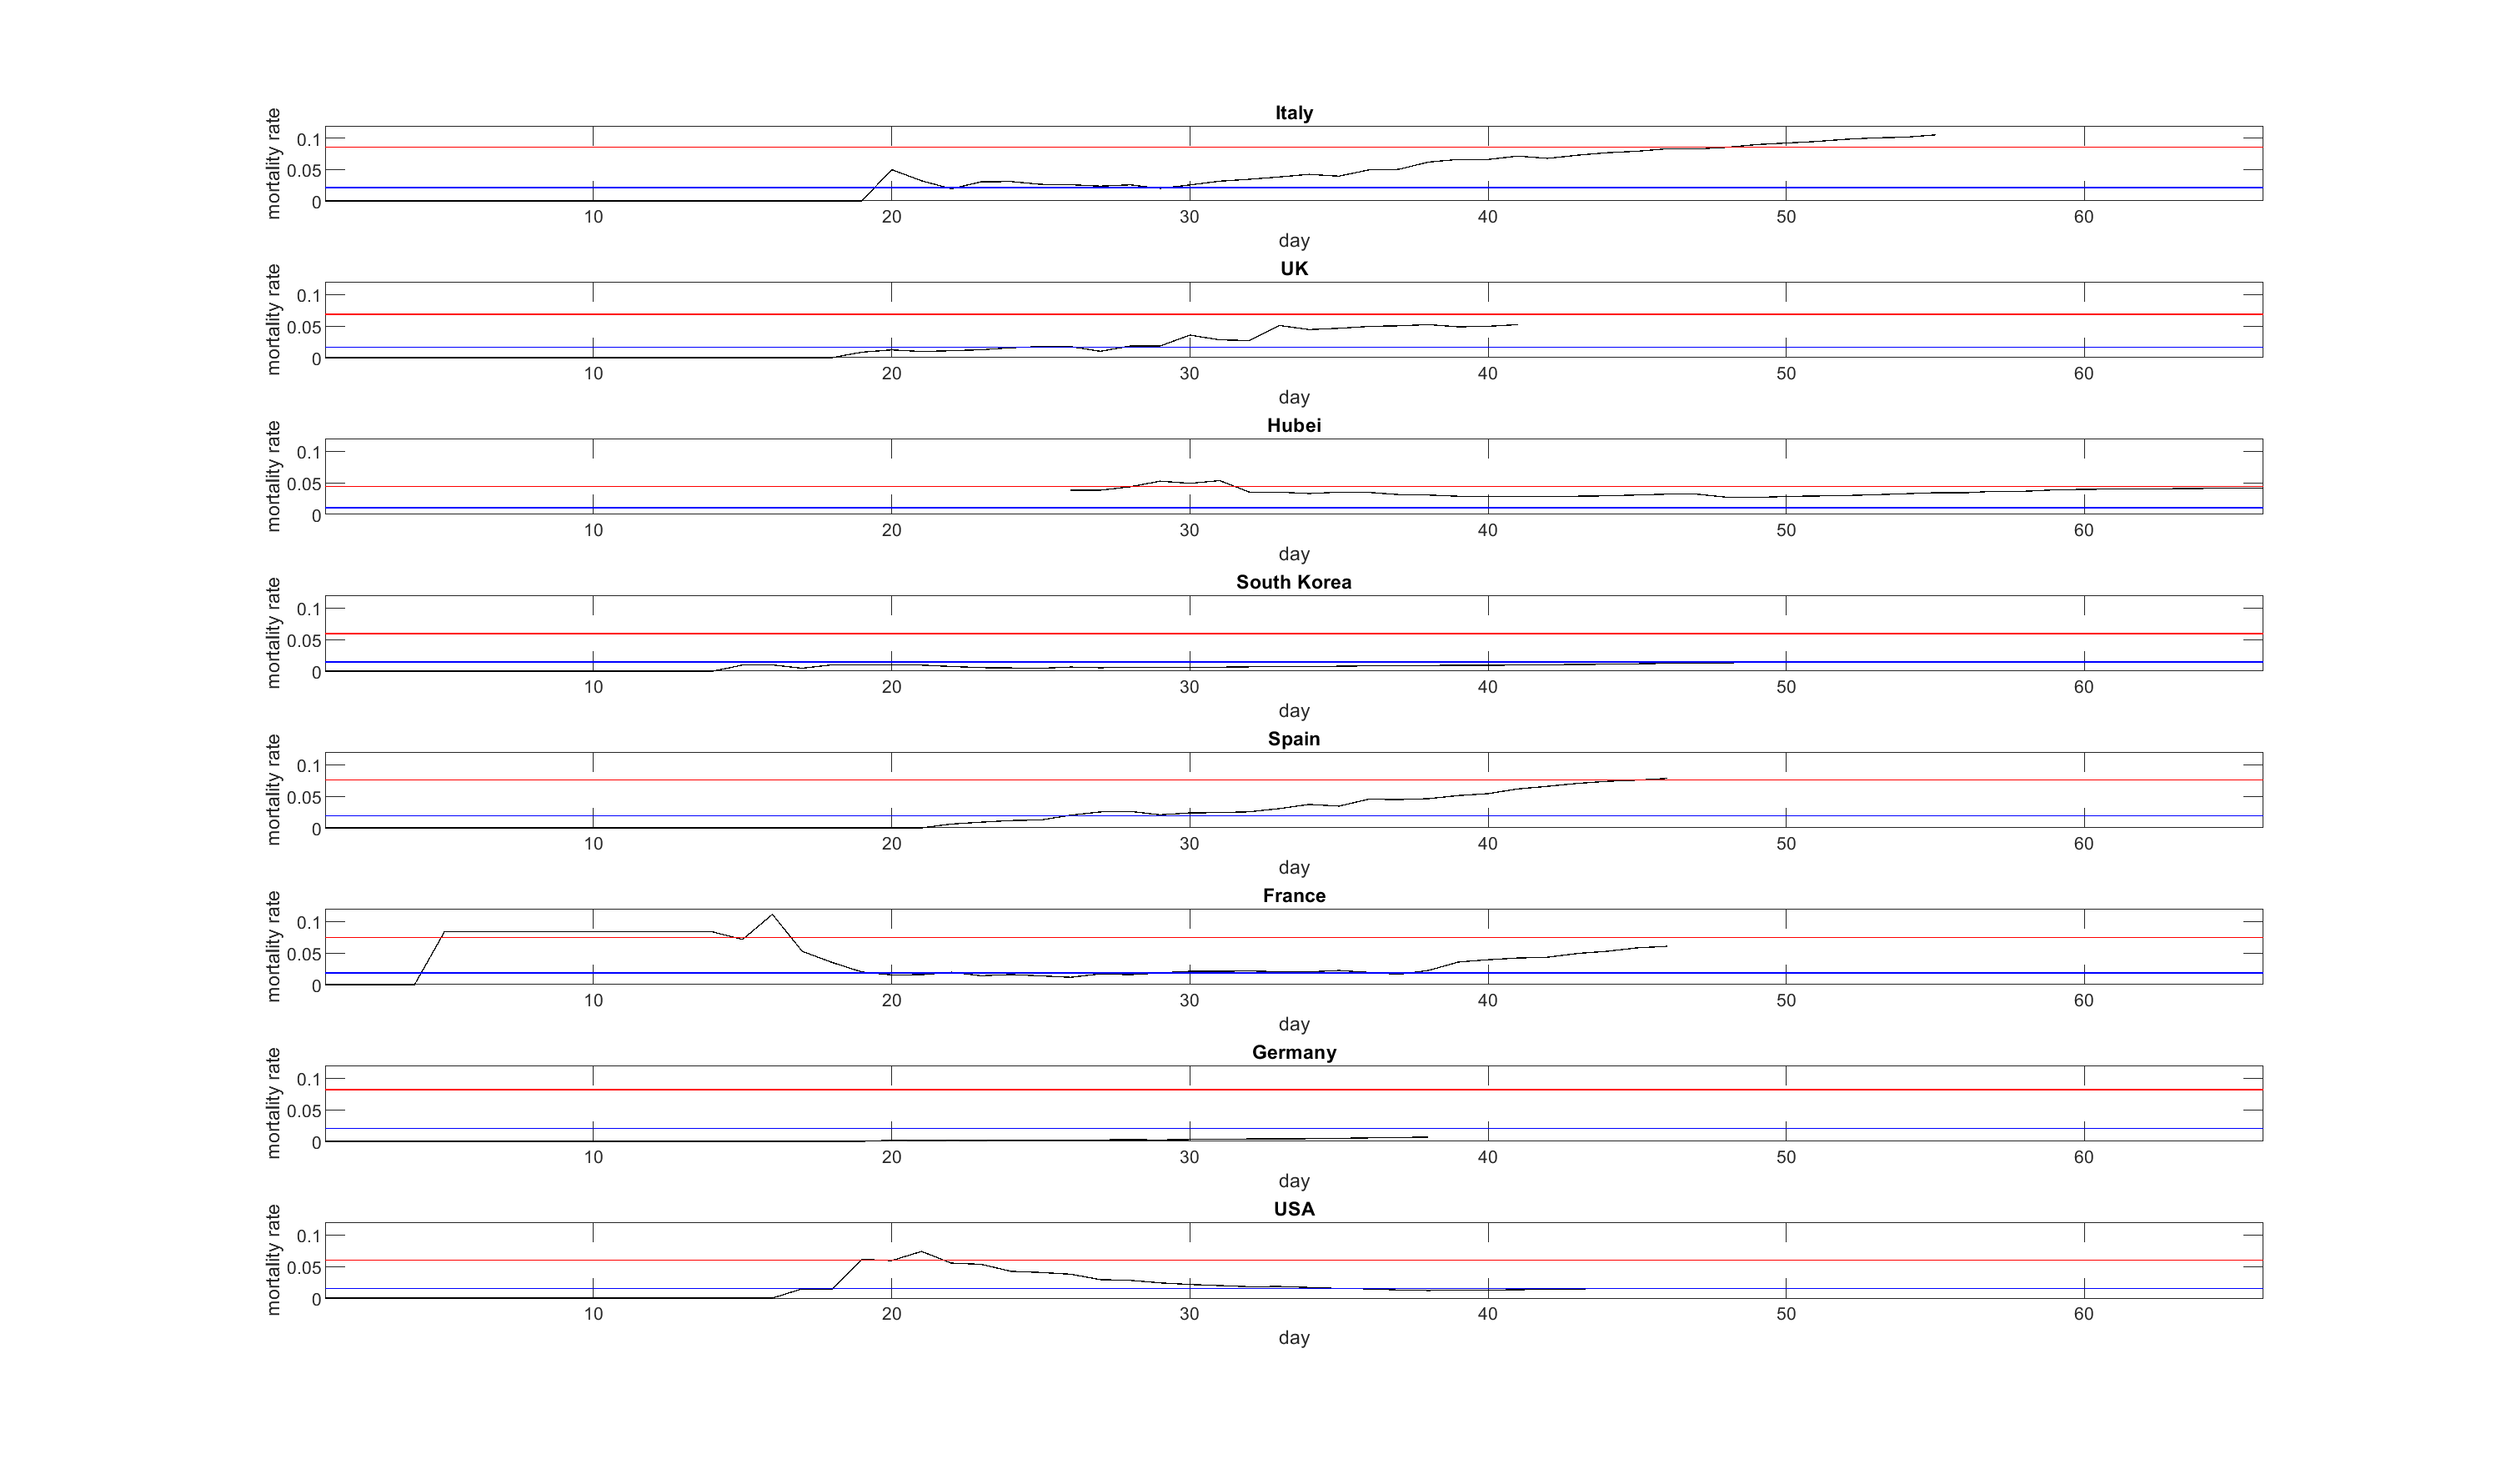Select the day label under the USA plot

click(x=1293, y=1338)
